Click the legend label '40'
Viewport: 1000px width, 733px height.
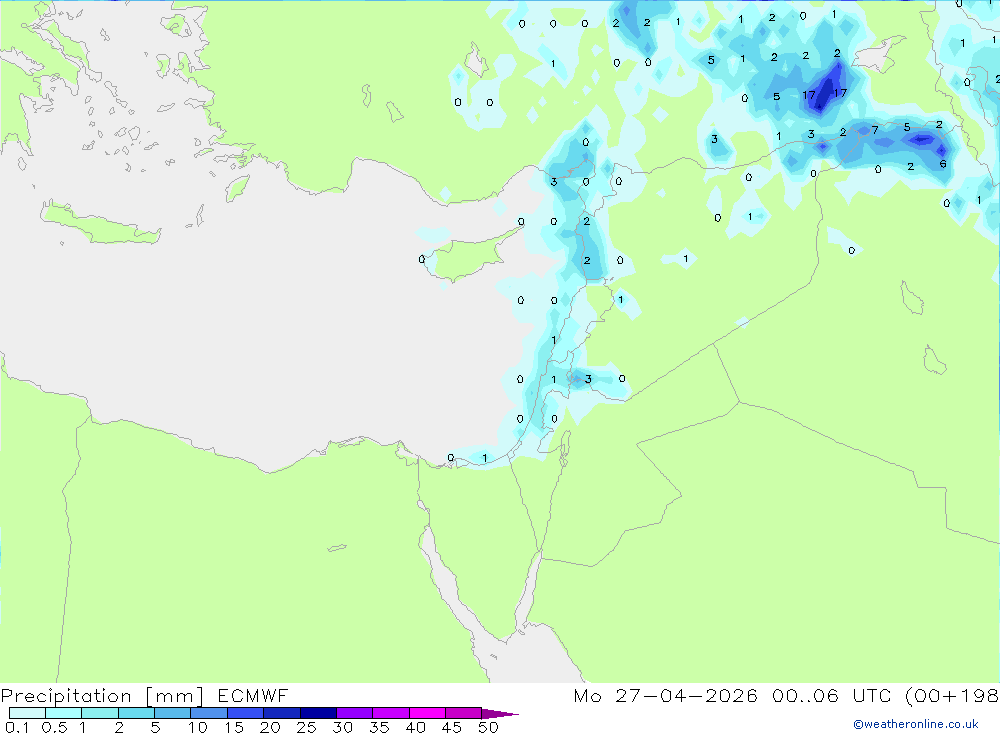(x=416, y=727)
